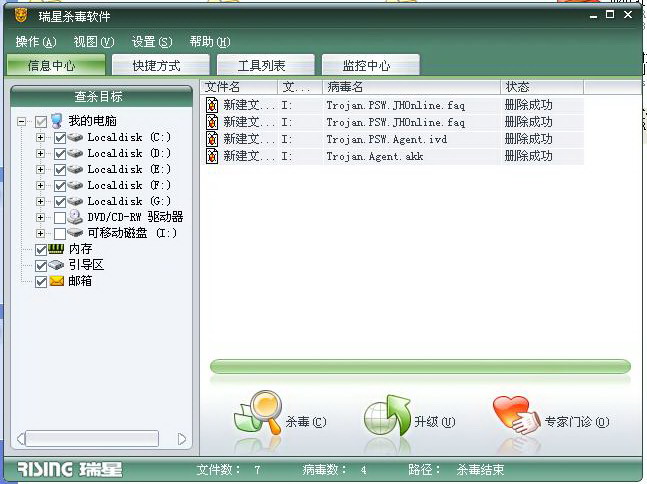
Task: Click the tree panel horizontal scrollbar thumb
Action: [92, 439]
